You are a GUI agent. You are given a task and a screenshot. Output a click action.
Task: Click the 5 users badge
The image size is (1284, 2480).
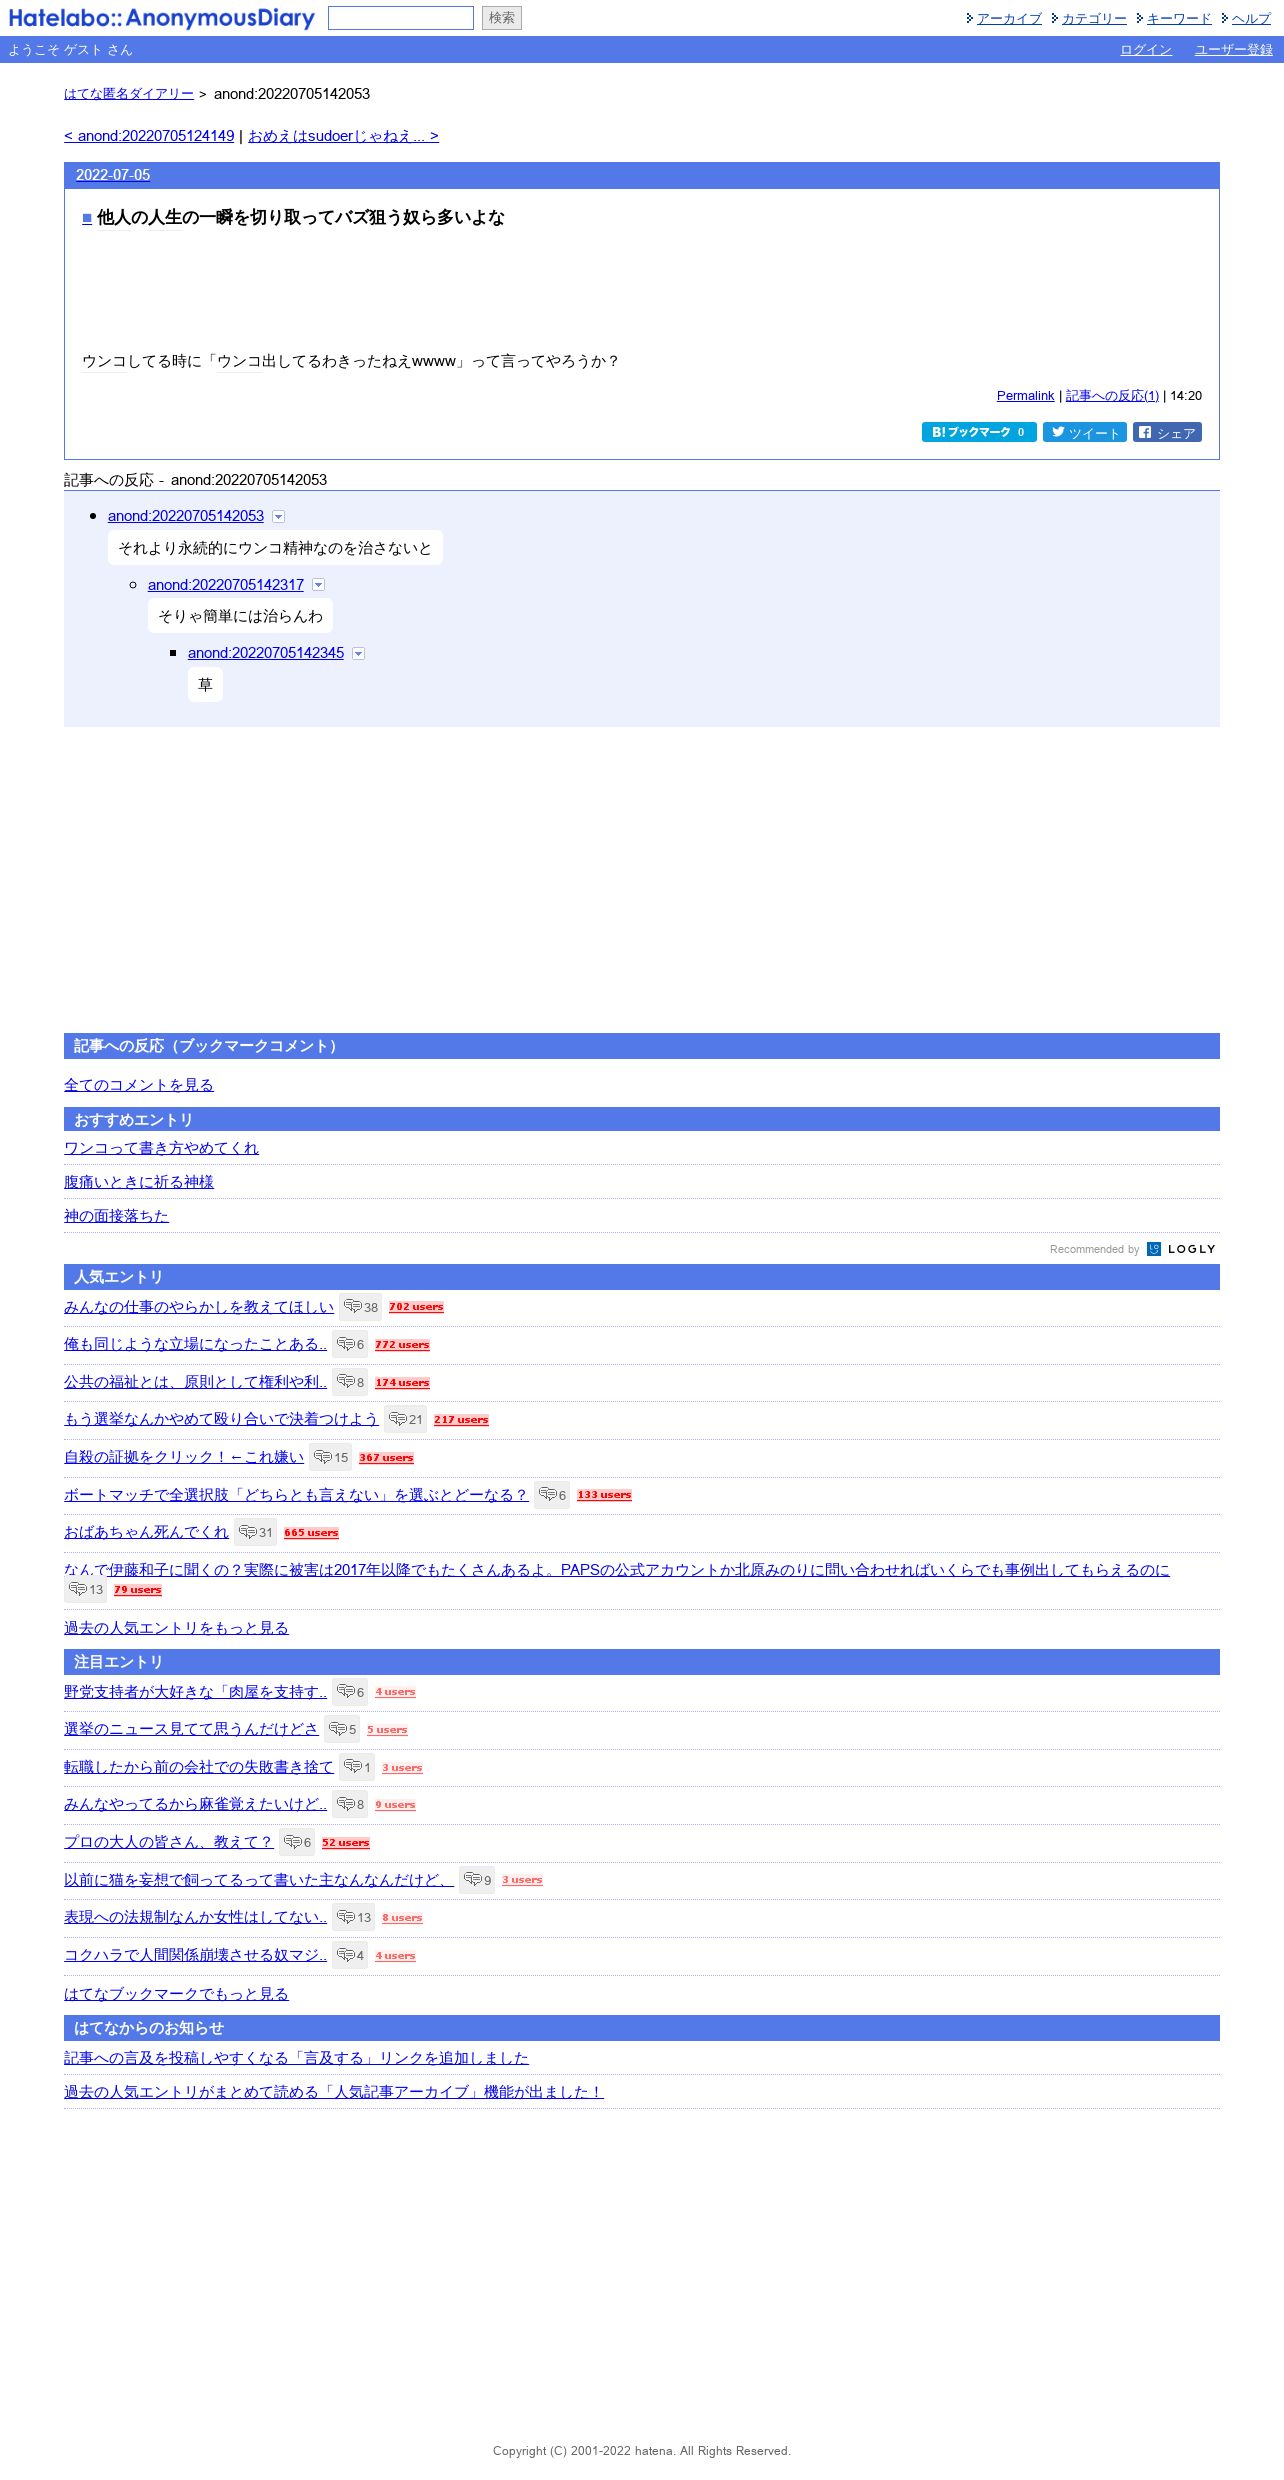(x=387, y=1730)
